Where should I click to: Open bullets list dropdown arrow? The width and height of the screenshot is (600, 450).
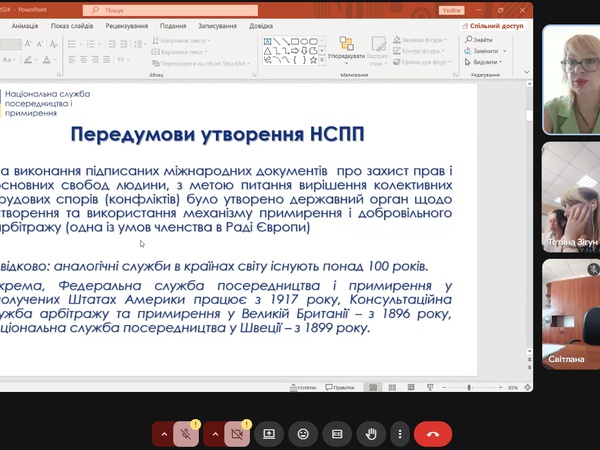pyautogui.click(x=81, y=44)
